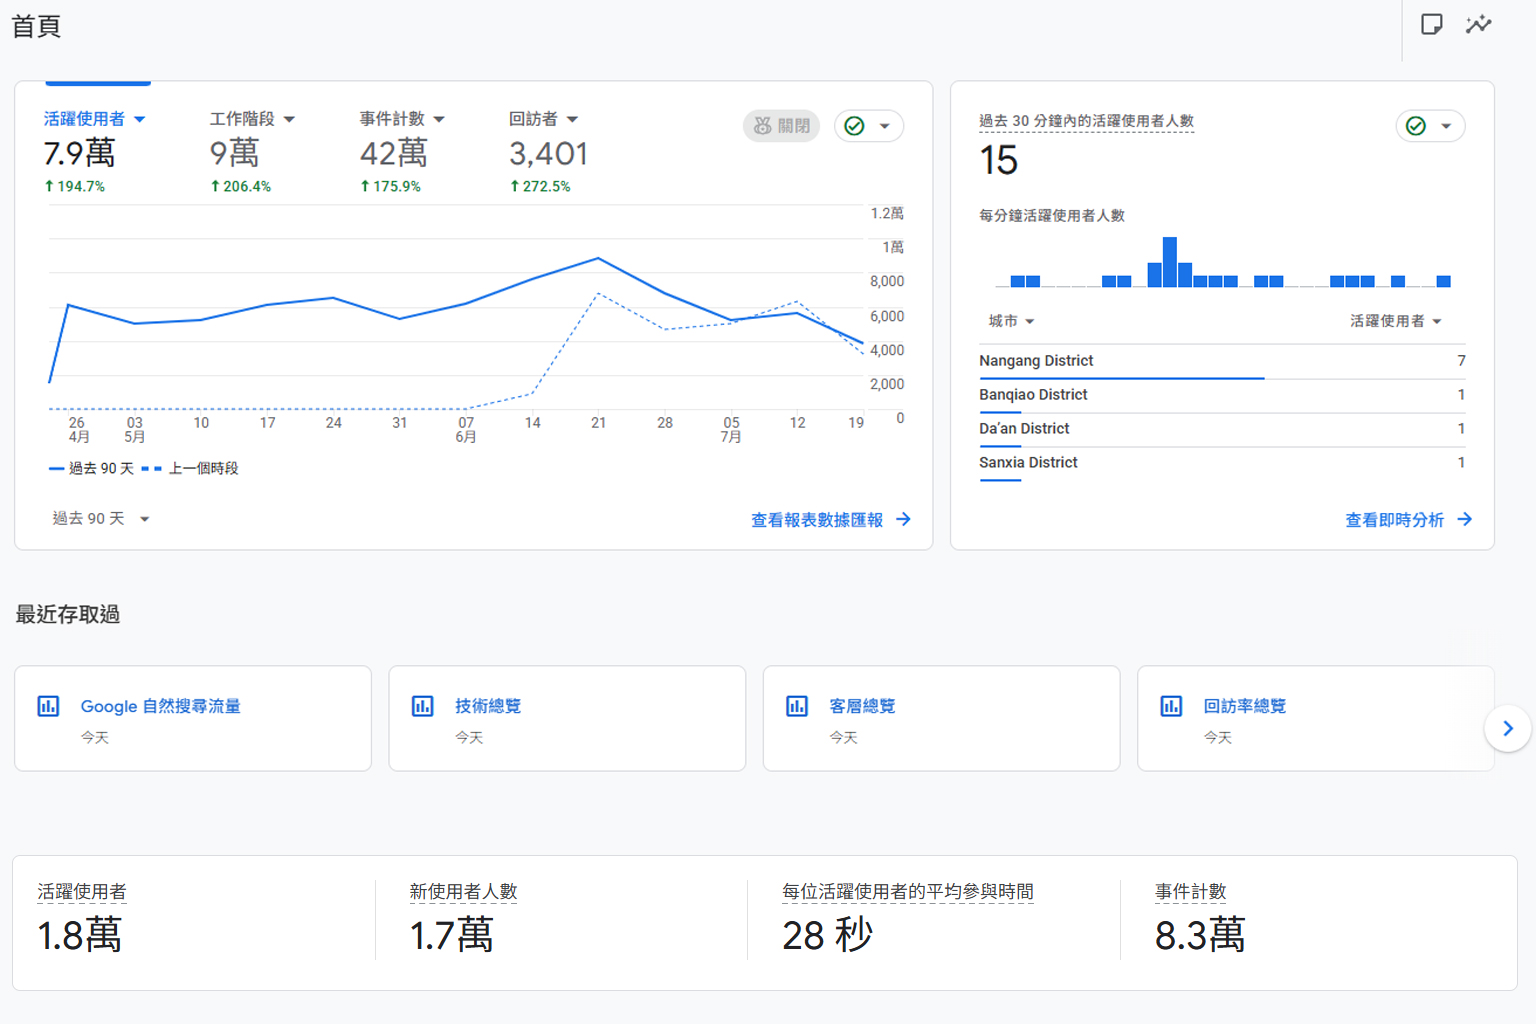Click the 1.7萬 new users value
This screenshot has height=1024, width=1536.
point(451,936)
